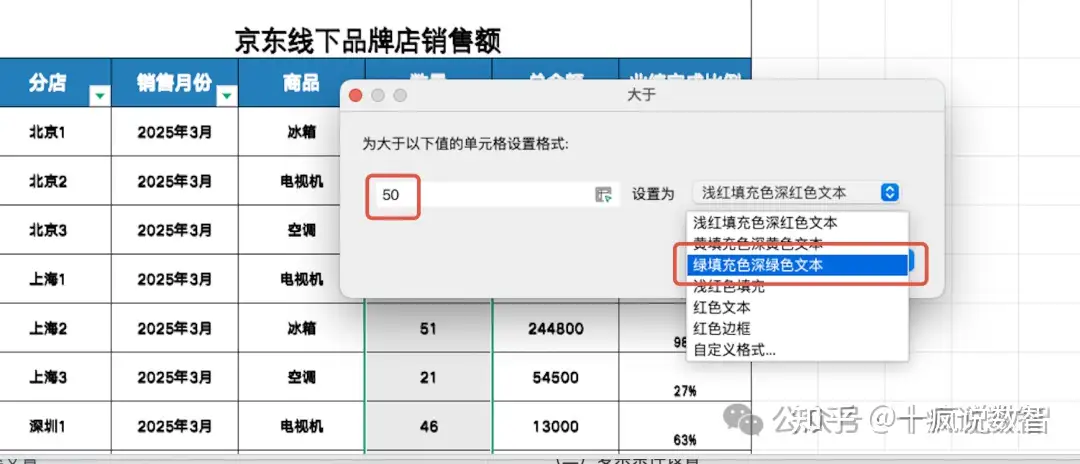
Task: Select 2025年3月 in the 北京1 row
Action: (175, 132)
